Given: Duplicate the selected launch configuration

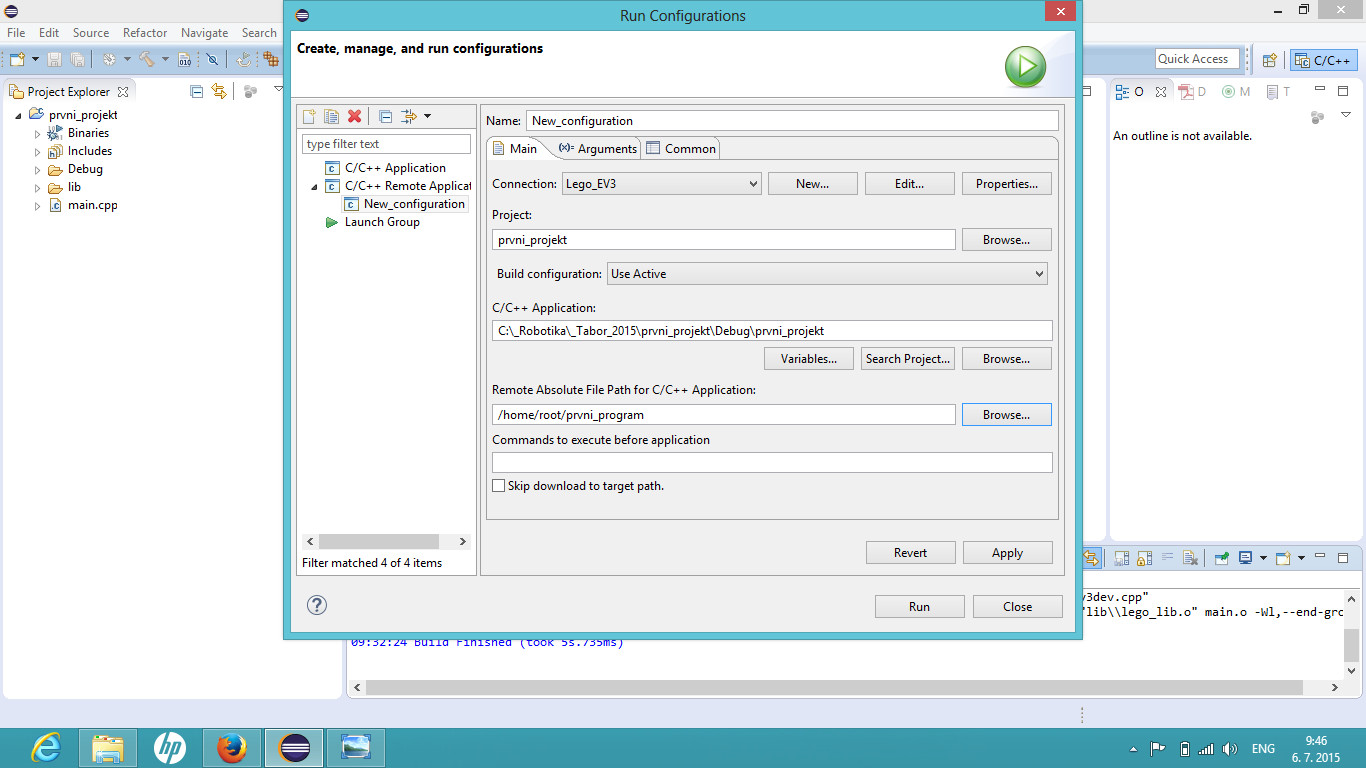Looking at the screenshot, I should [x=331, y=117].
